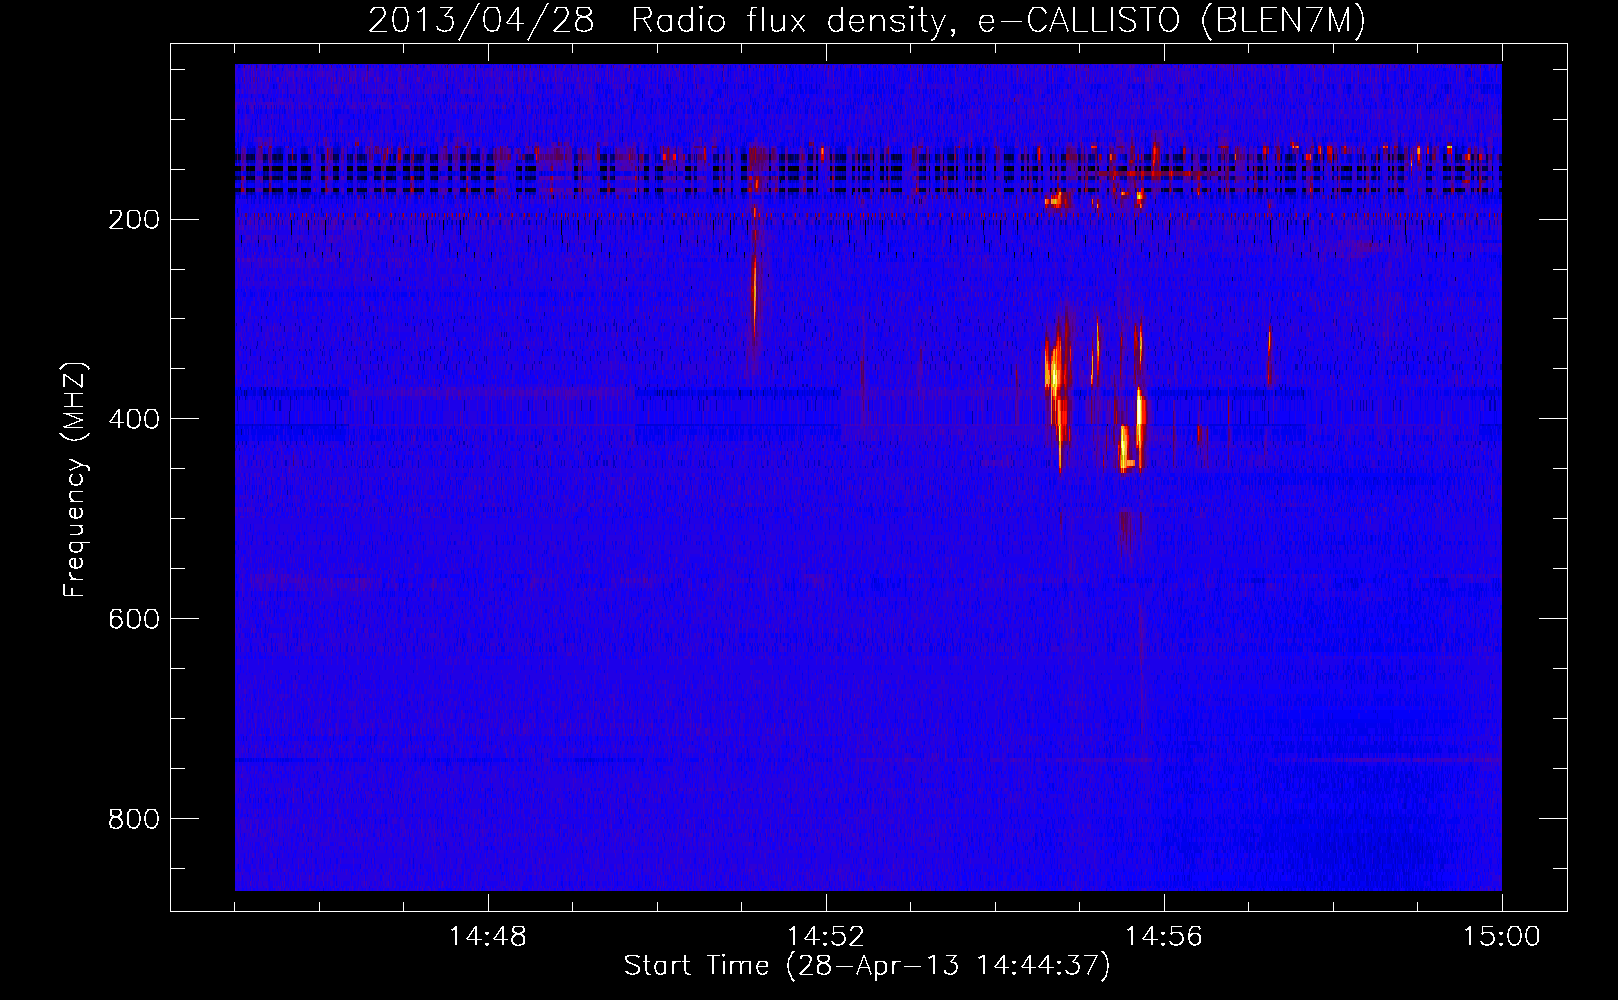Click the 400 frequency tick label
The image size is (1618, 1000).
(x=133, y=420)
